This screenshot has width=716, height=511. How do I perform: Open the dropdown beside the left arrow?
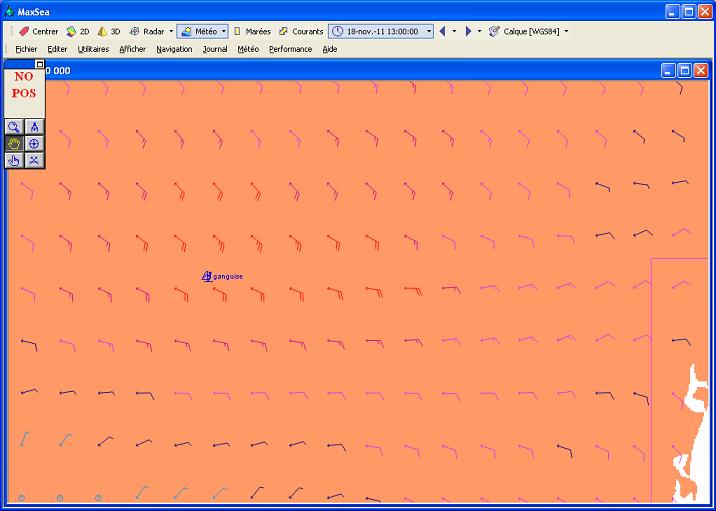[x=454, y=32]
